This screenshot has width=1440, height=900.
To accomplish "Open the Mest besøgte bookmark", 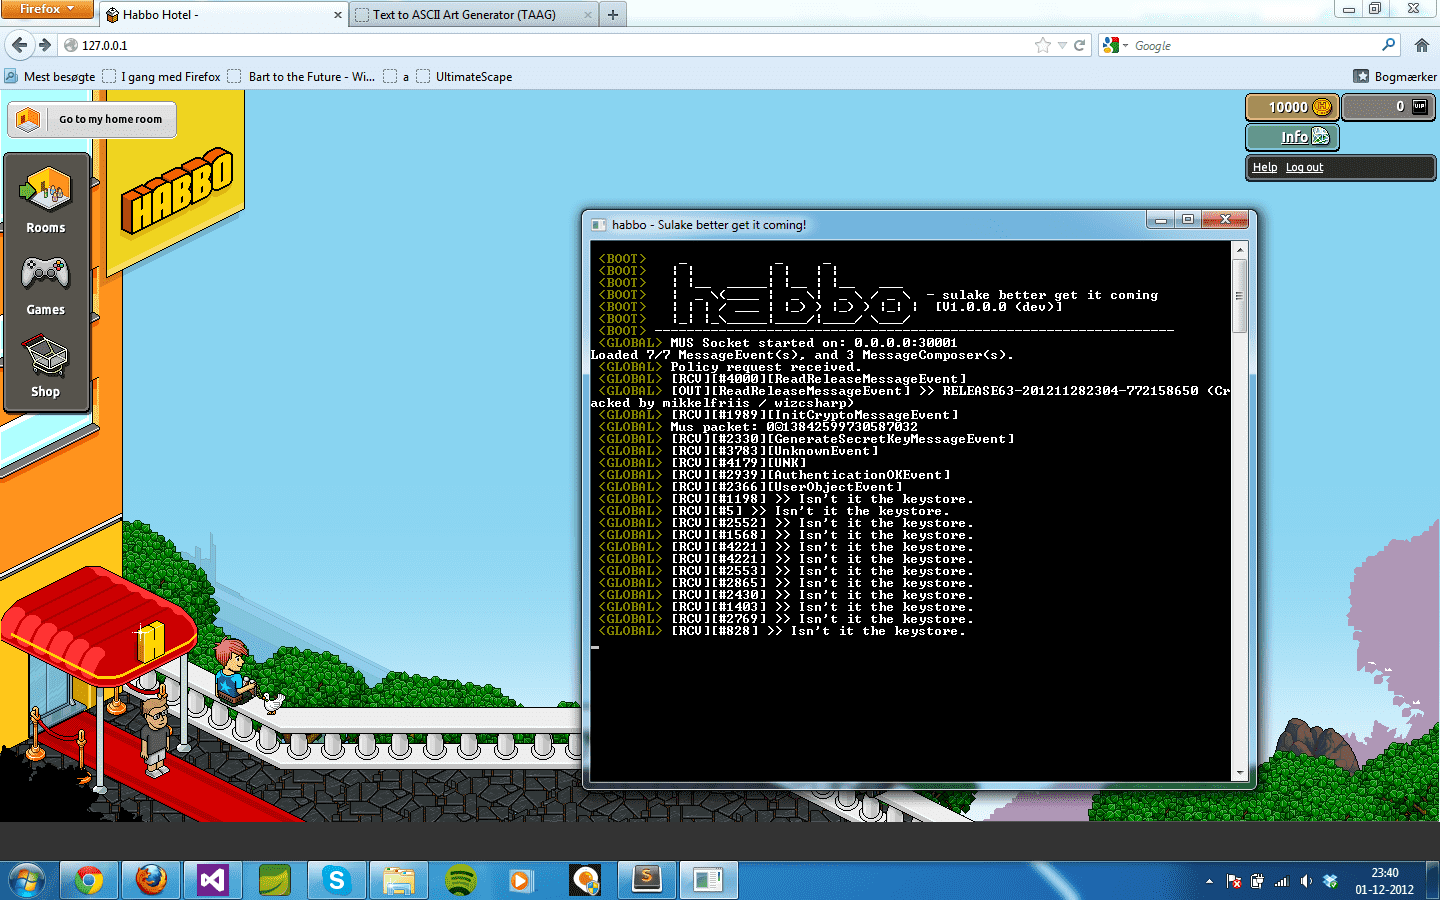I will pyautogui.click(x=50, y=76).
